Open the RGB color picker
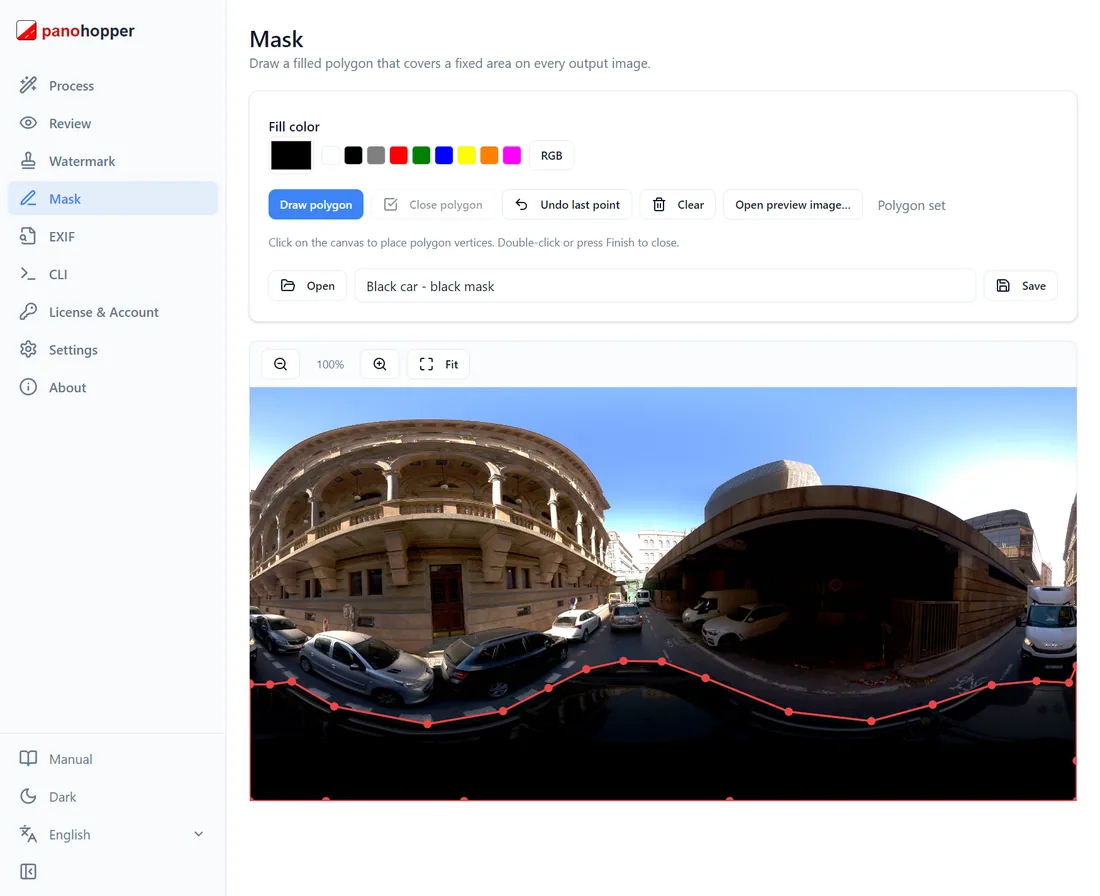The height and width of the screenshot is (896, 1100). coord(551,156)
